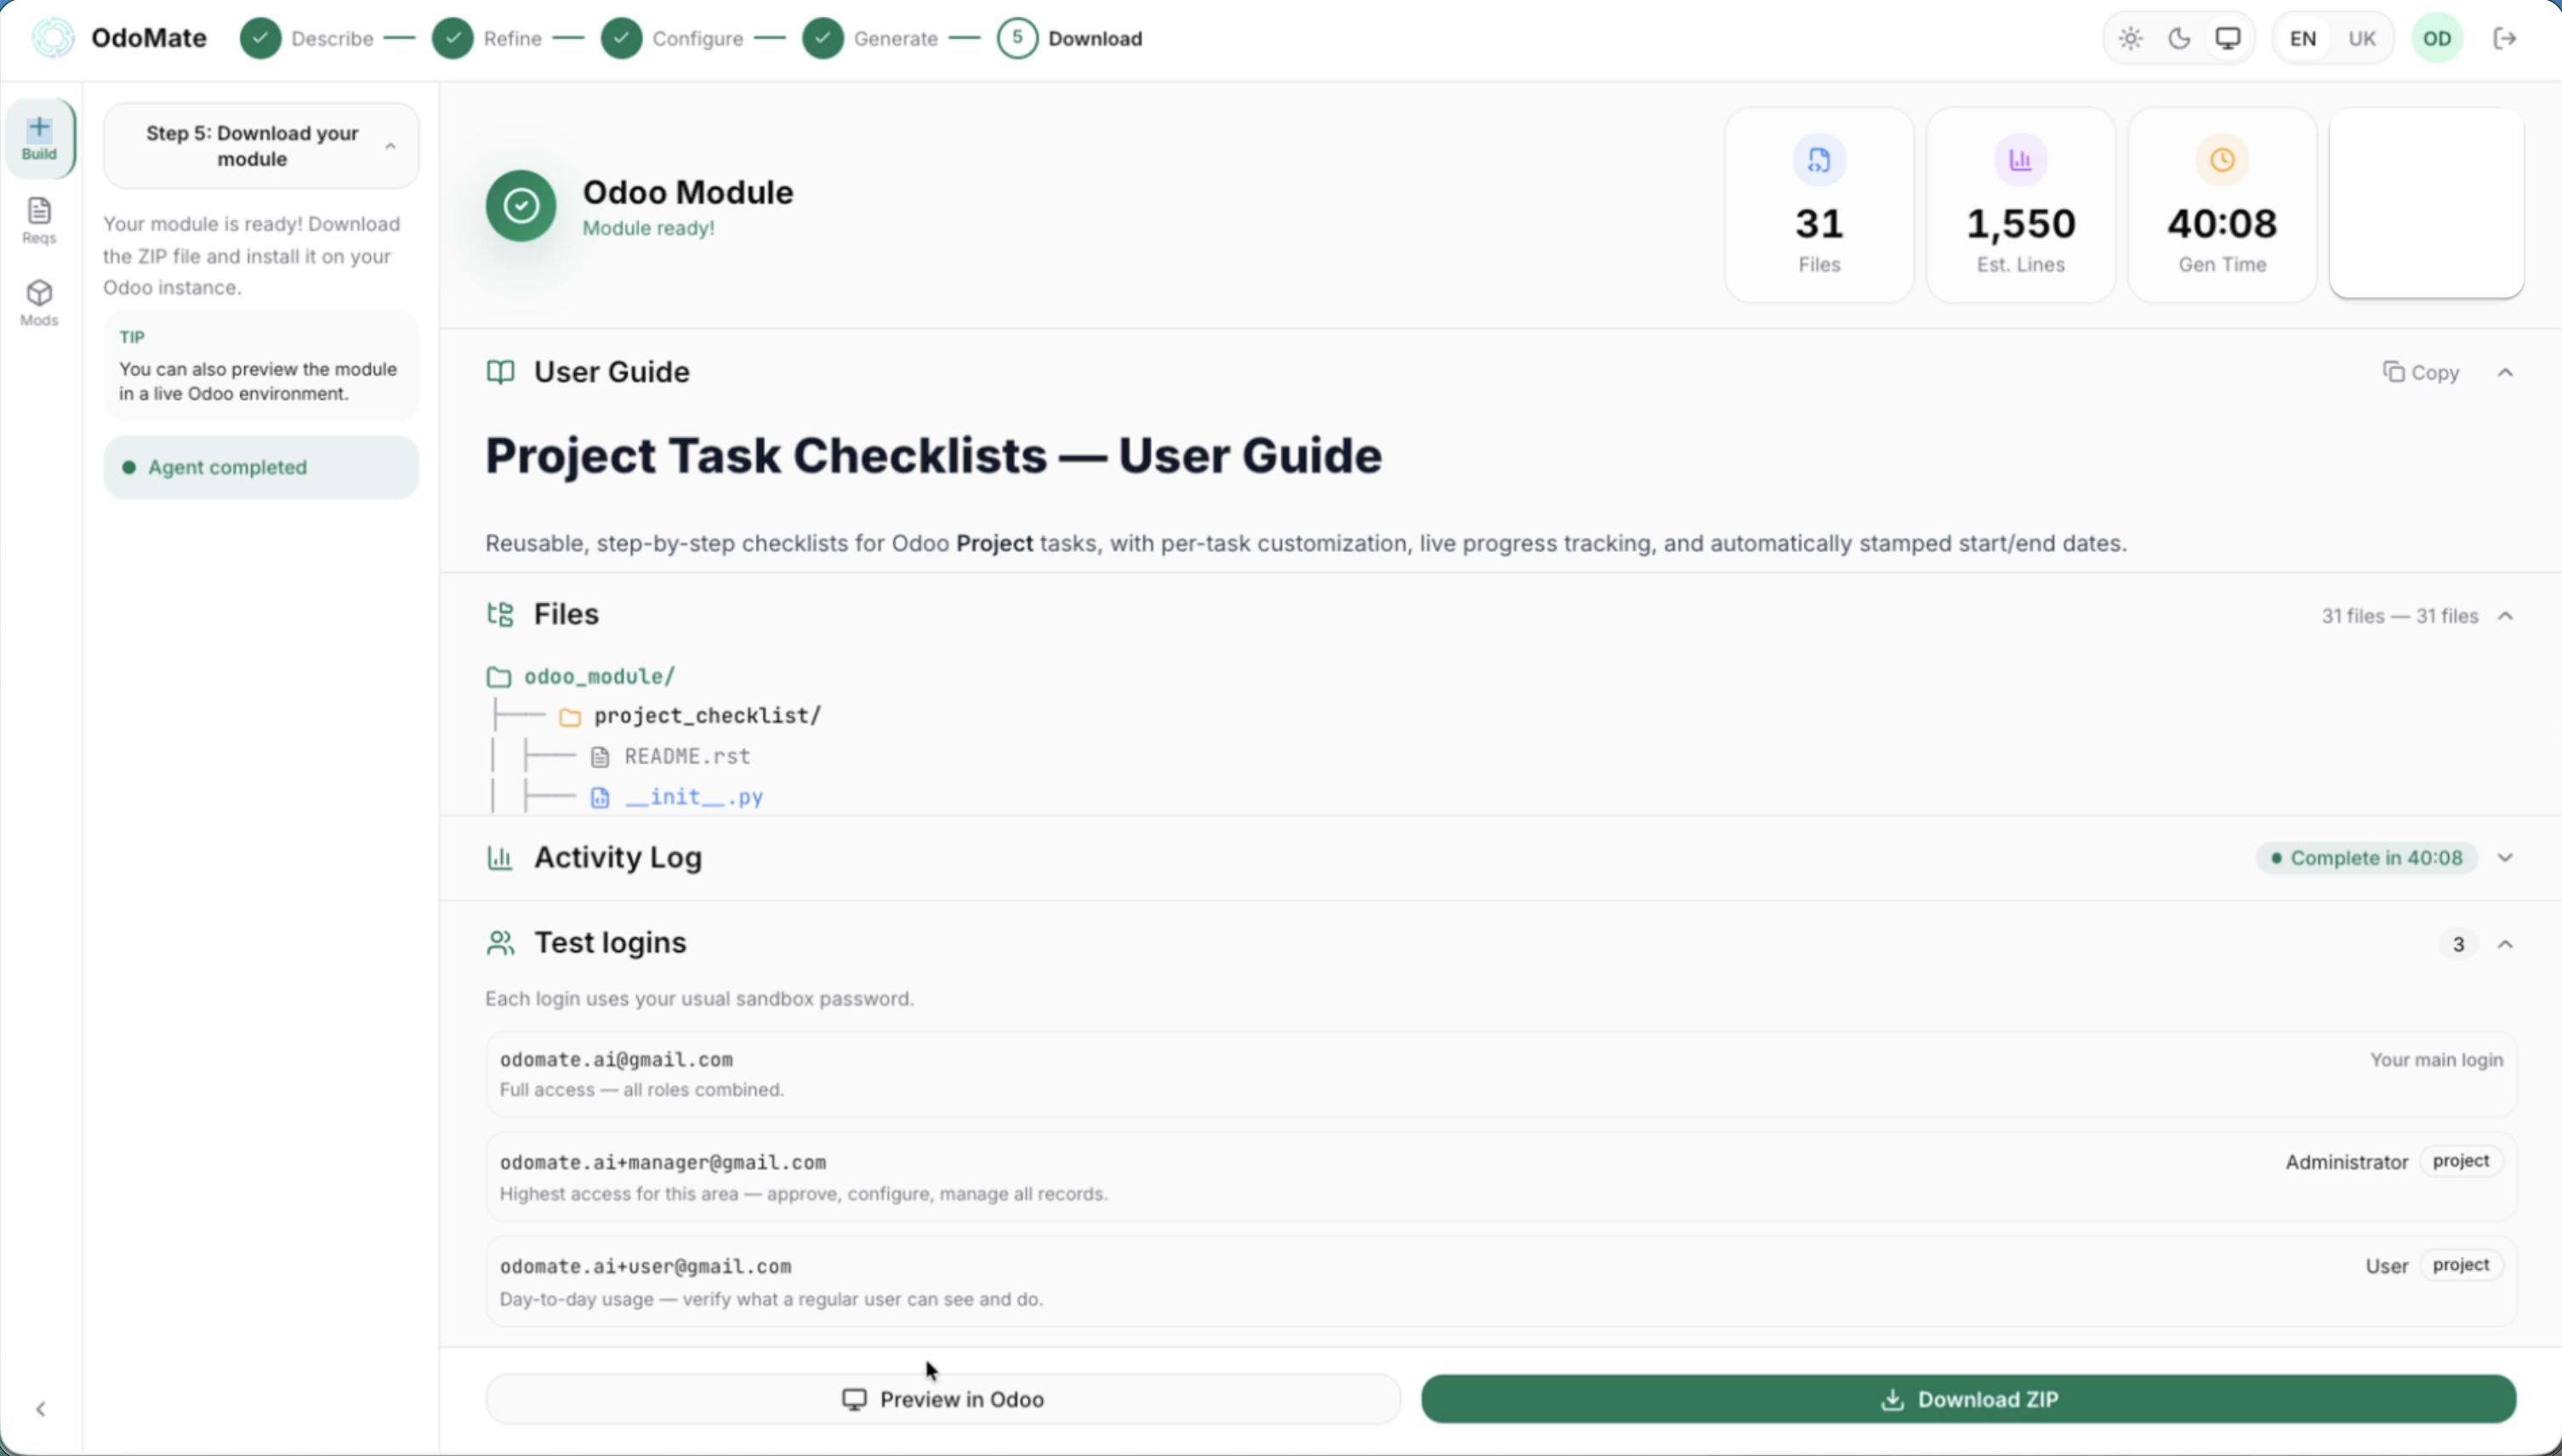The width and height of the screenshot is (2562, 1456).
Task: Expand the Activity Log section
Action: (x=2505, y=857)
